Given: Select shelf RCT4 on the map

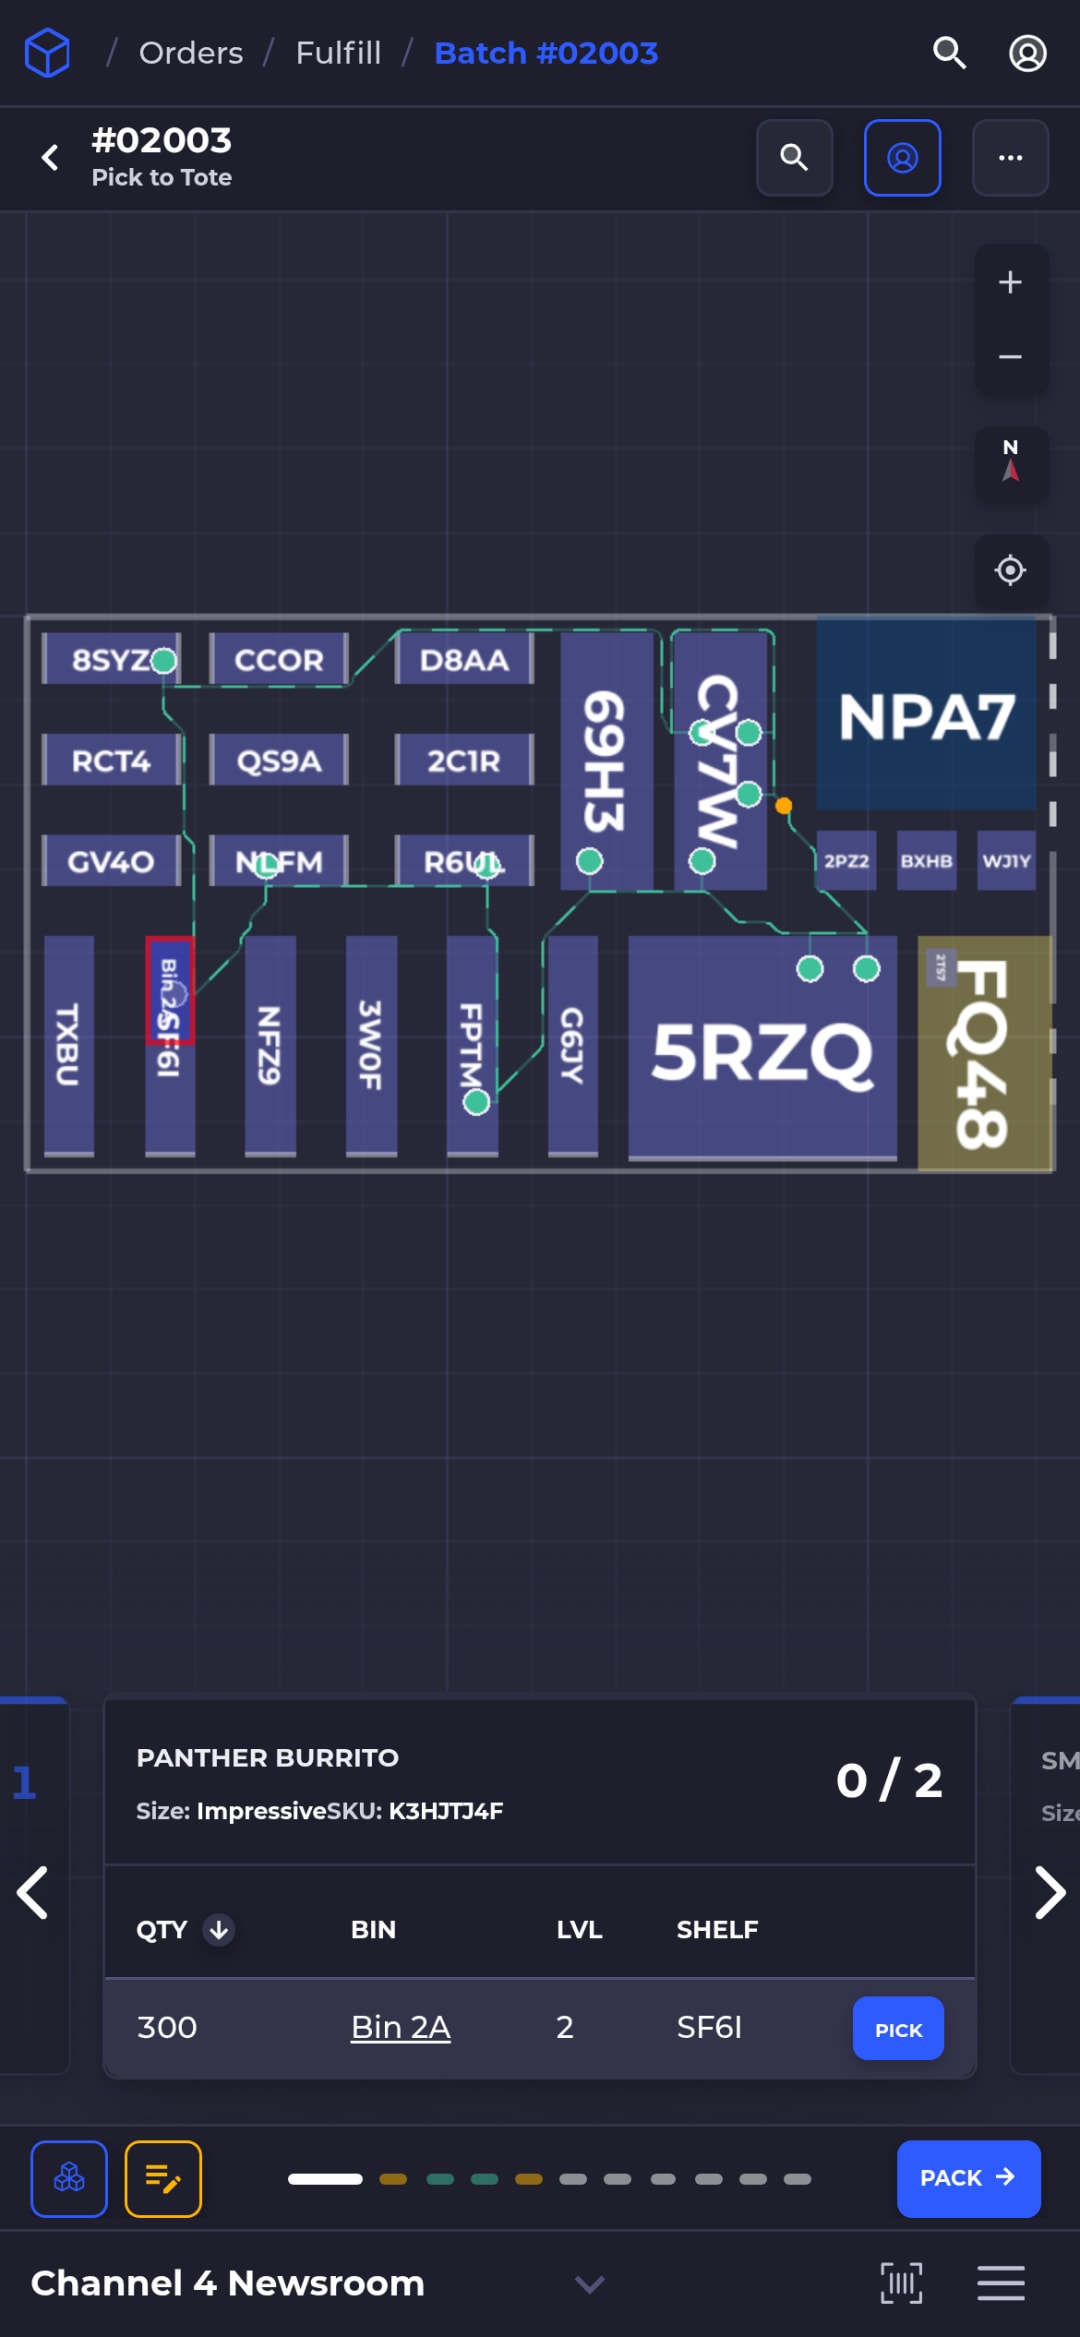Looking at the screenshot, I should [x=111, y=760].
